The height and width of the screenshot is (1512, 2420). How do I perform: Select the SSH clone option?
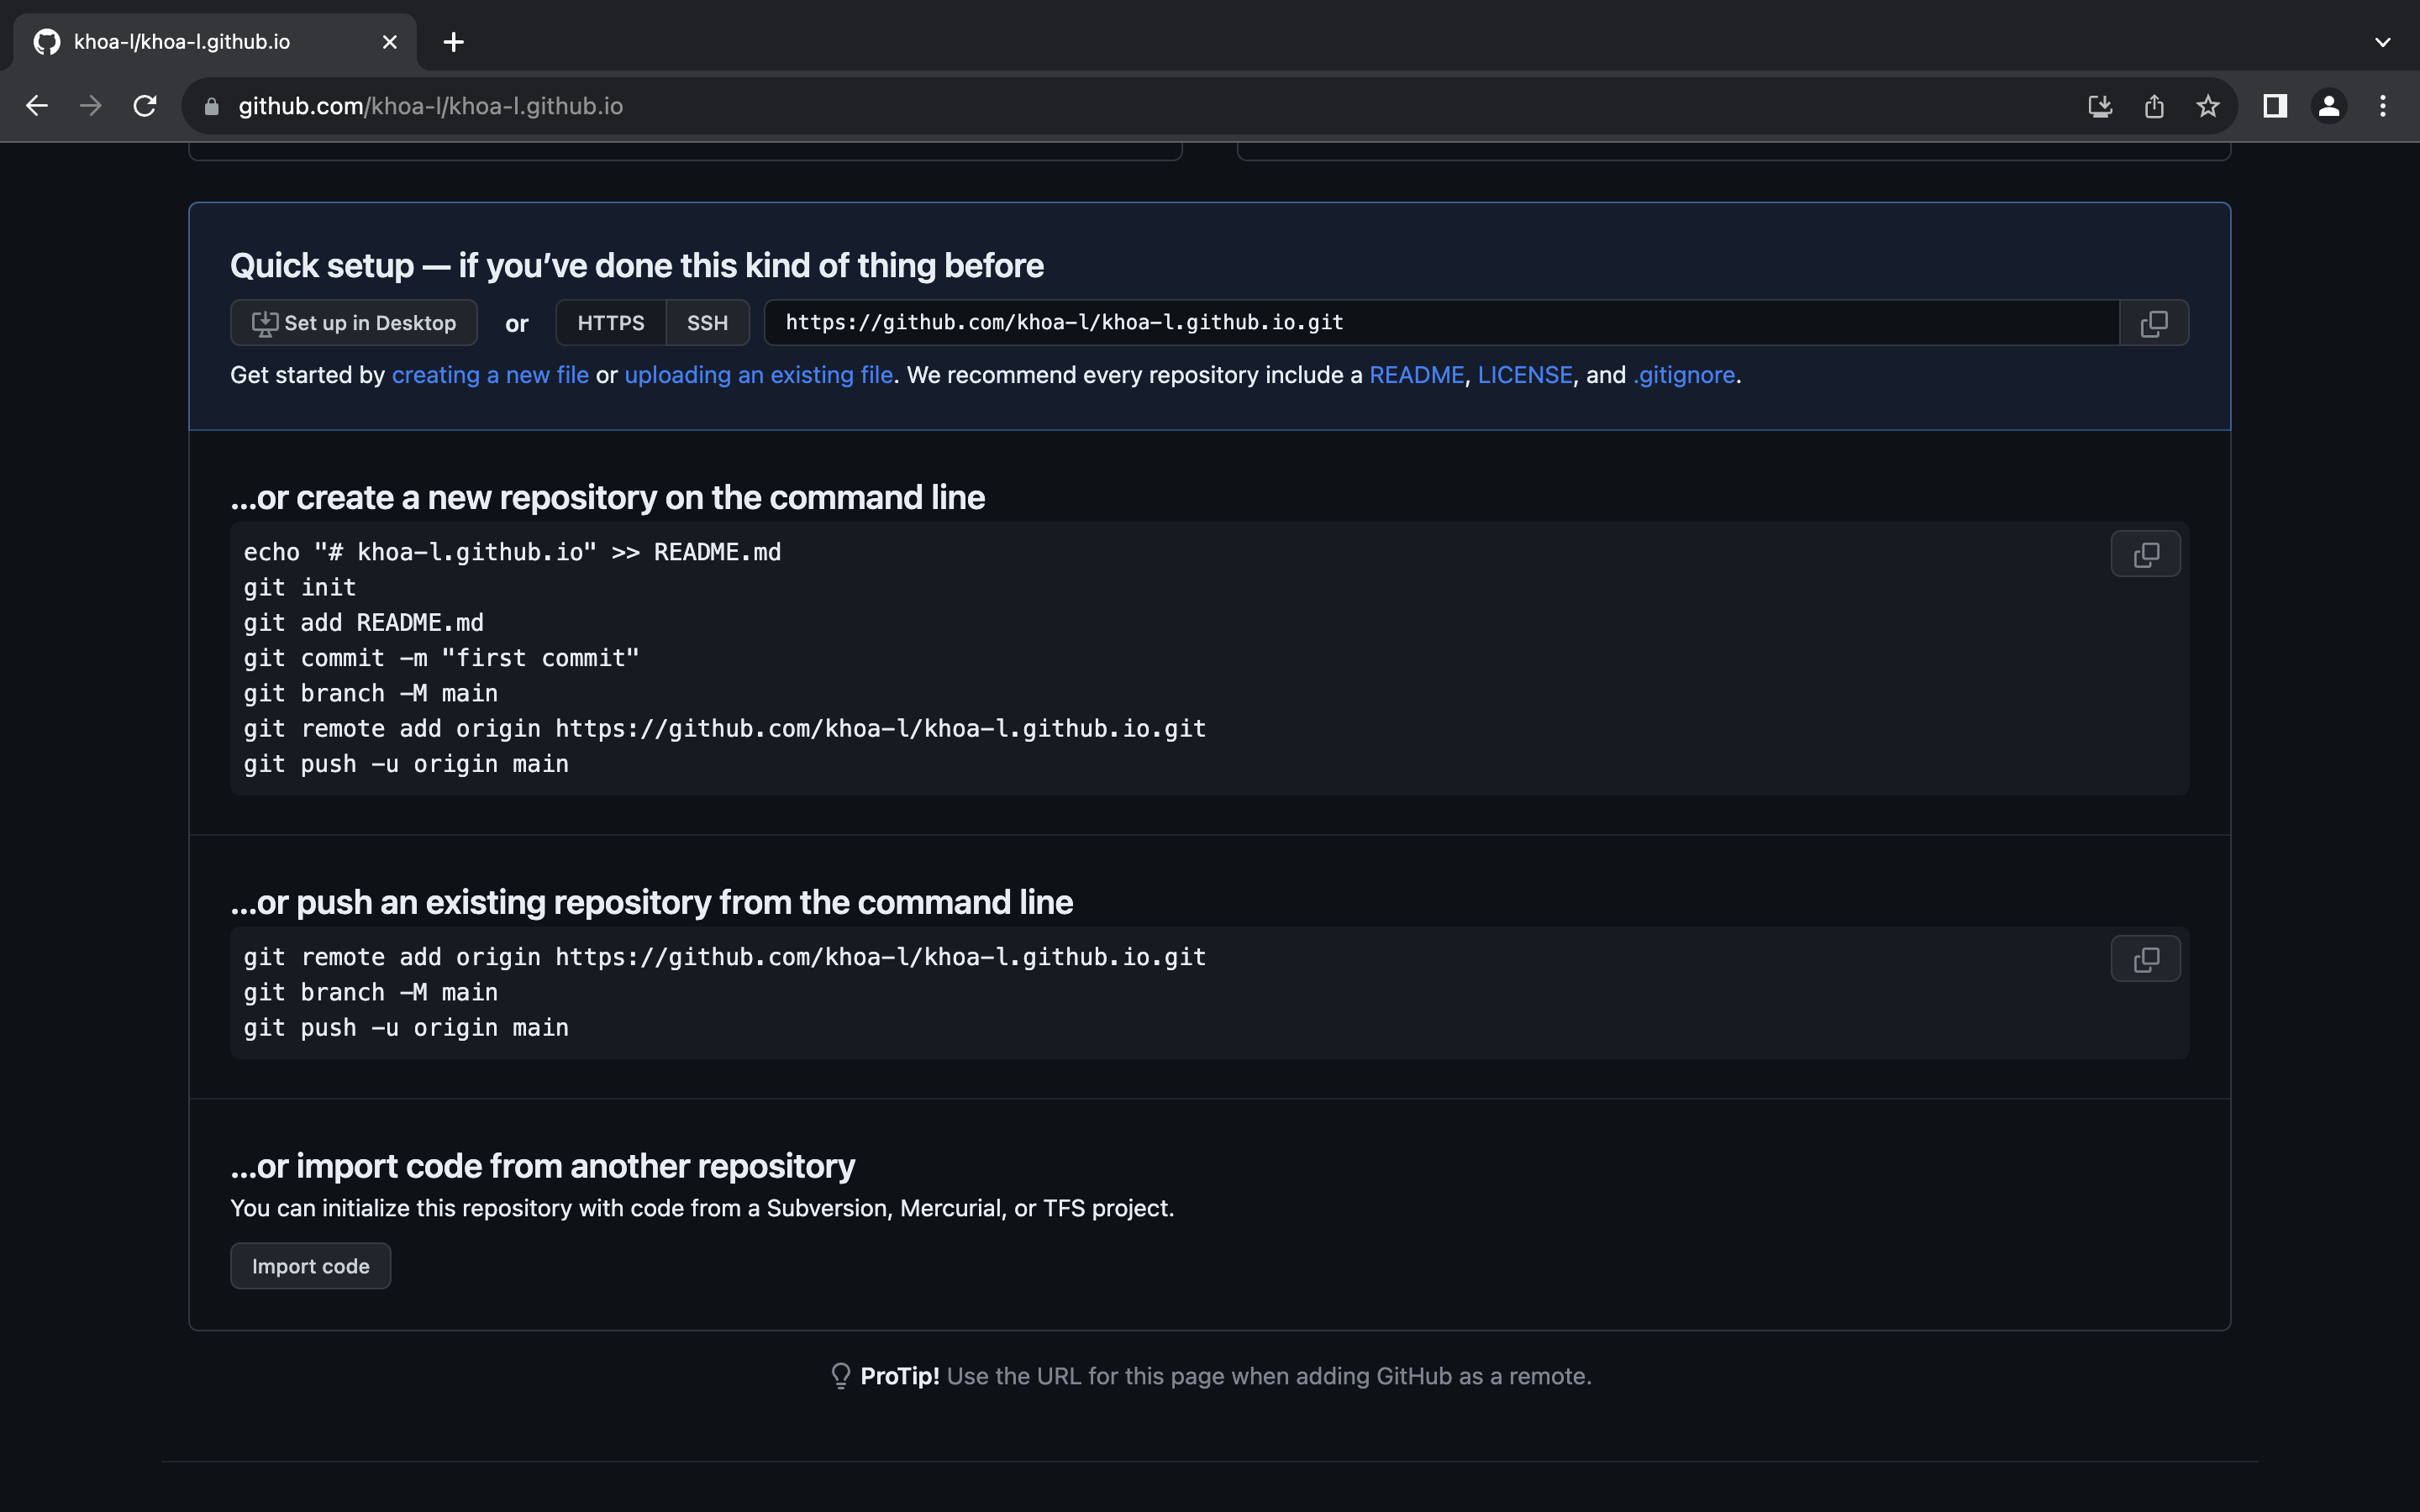pos(707,323)
